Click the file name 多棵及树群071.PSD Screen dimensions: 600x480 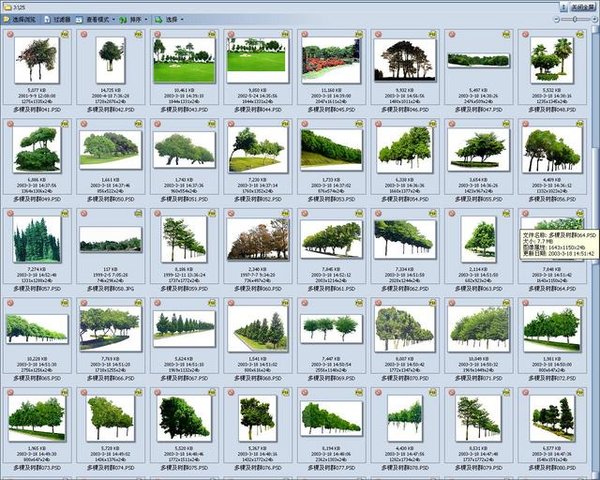478,379
